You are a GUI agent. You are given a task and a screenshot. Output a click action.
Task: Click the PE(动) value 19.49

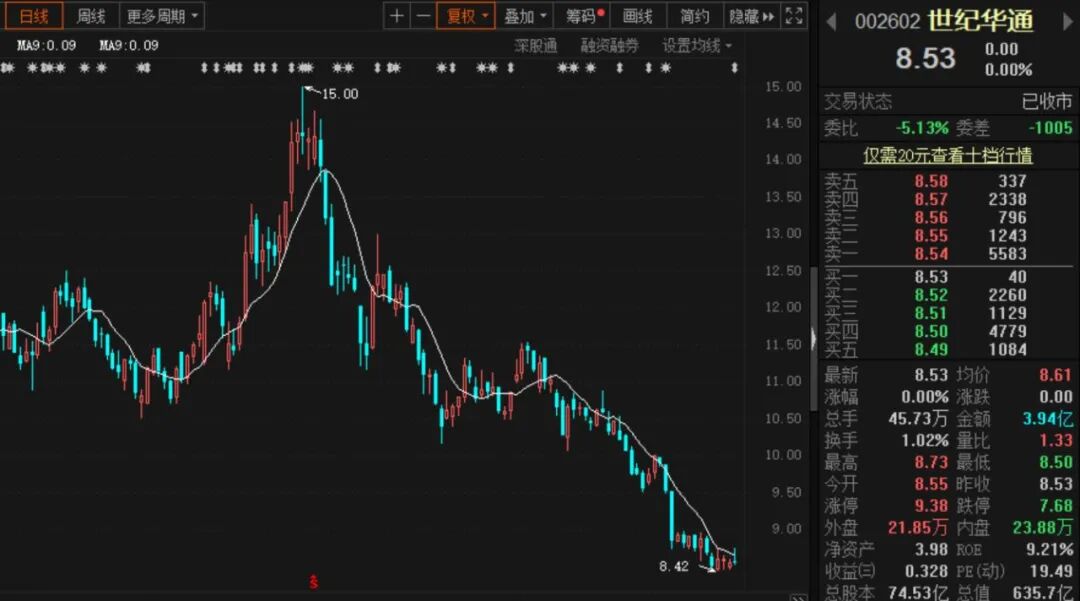1051,571
